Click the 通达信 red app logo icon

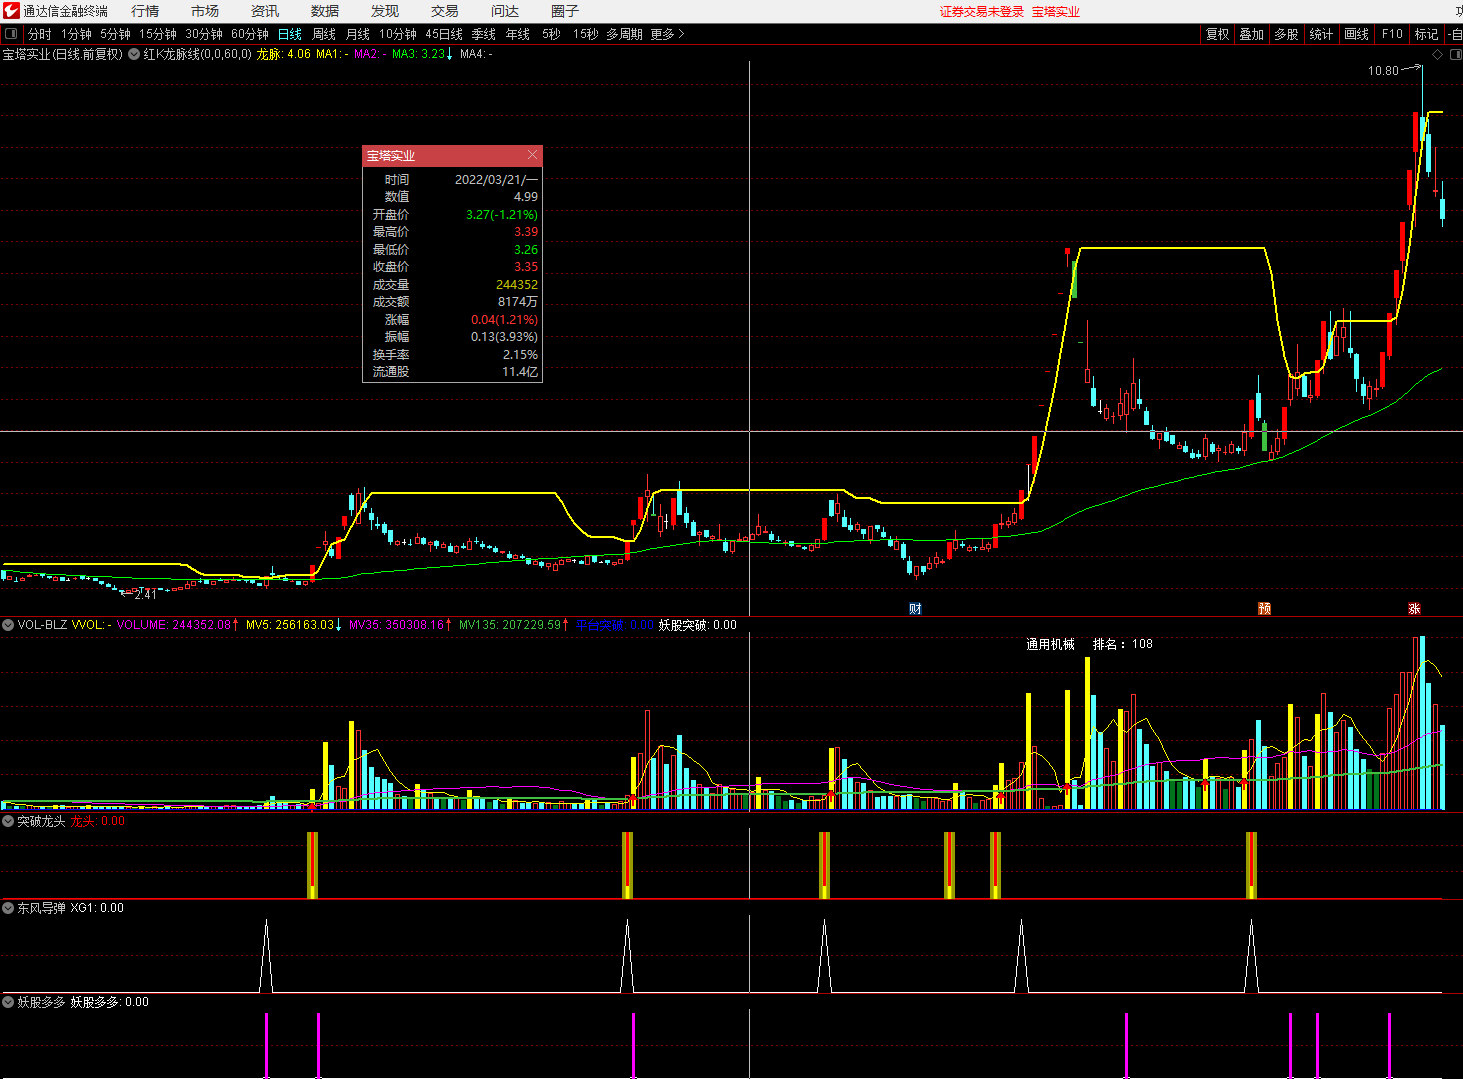point(11,11)
